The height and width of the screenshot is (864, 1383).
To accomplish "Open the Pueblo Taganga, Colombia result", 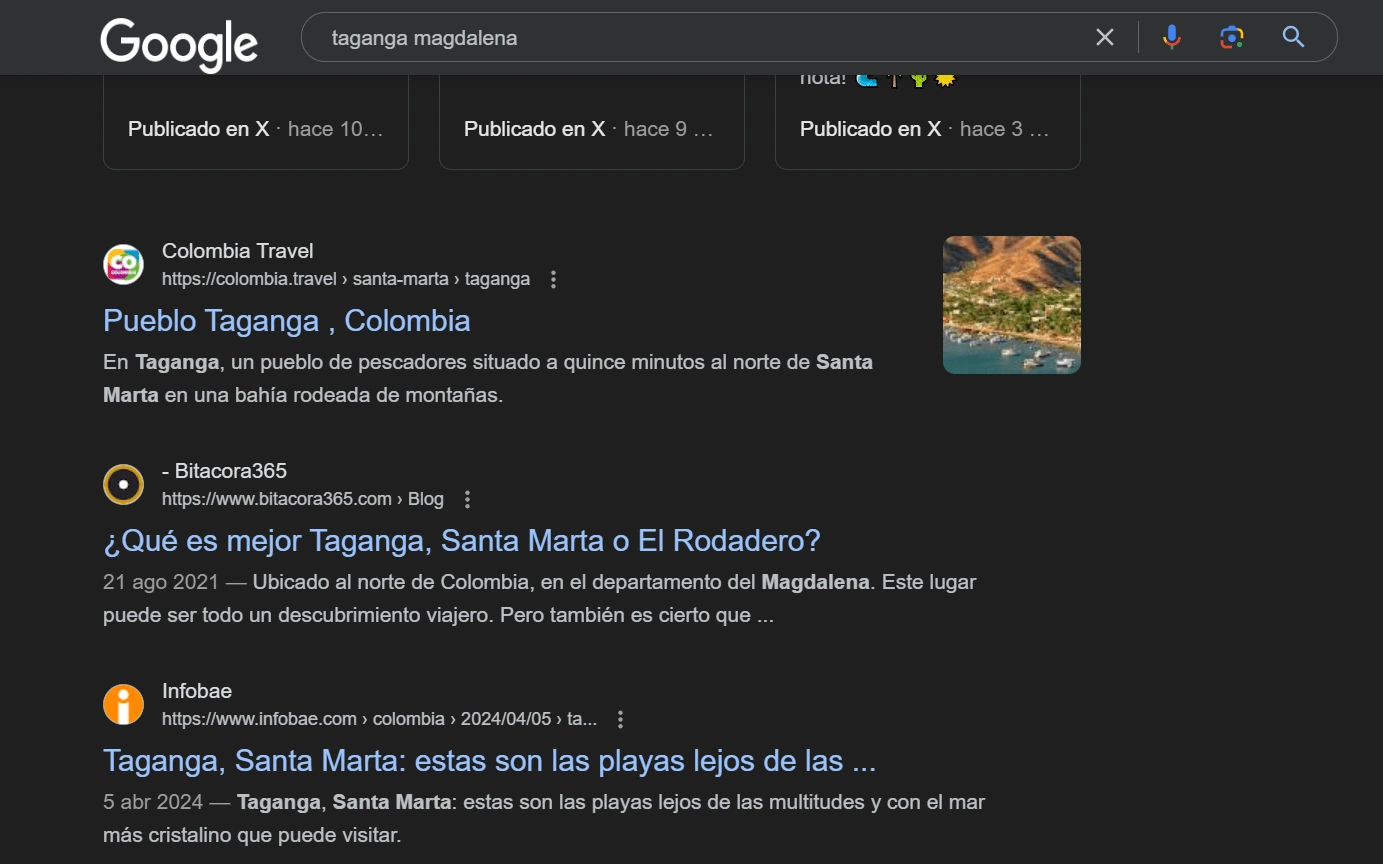I will pos(287,321).
